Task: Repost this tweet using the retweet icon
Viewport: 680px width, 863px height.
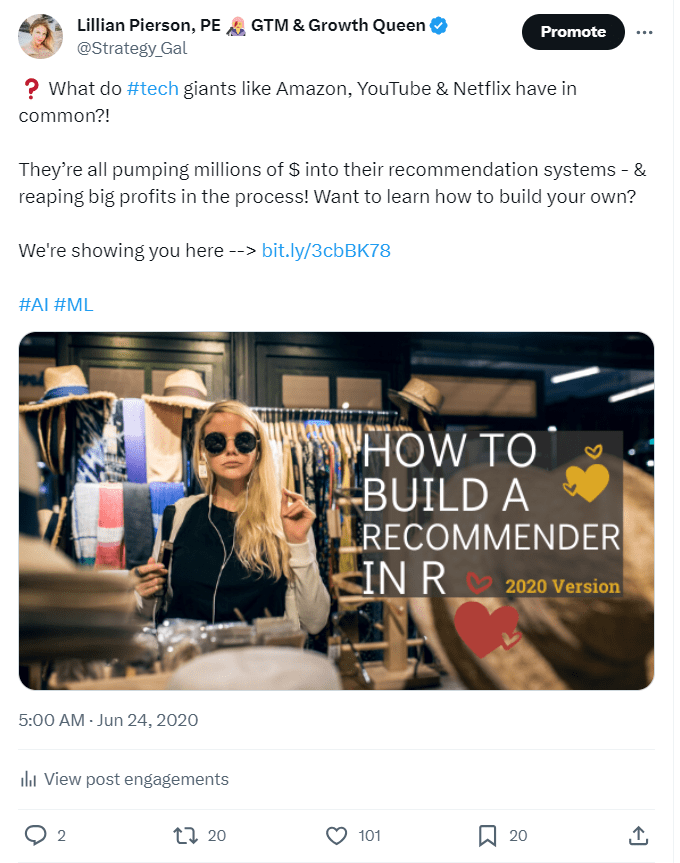Action: tap(186, 835)
